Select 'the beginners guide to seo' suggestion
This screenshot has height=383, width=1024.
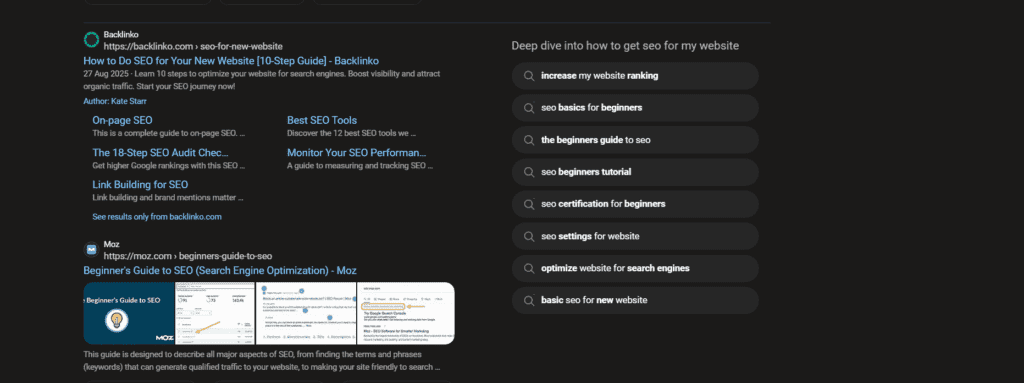pyautogui.click(x=635, y=140)
